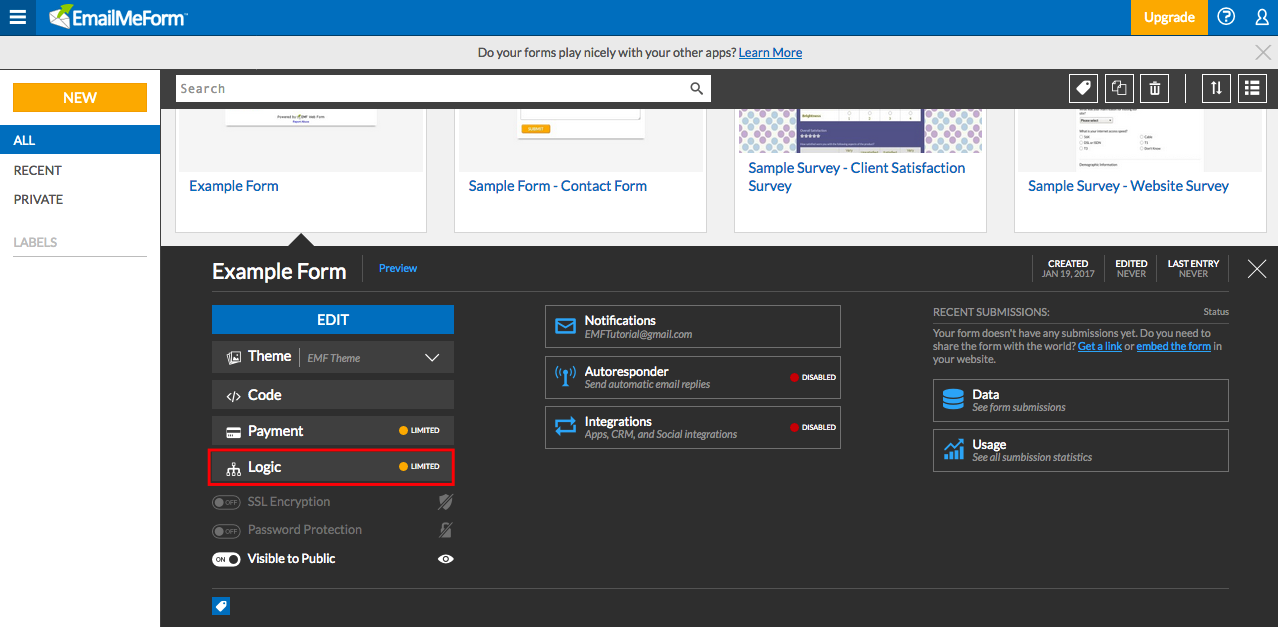Click the CREATED JAN 19, 2017 info
1278x627 pixels.
tap(1067, 268)
